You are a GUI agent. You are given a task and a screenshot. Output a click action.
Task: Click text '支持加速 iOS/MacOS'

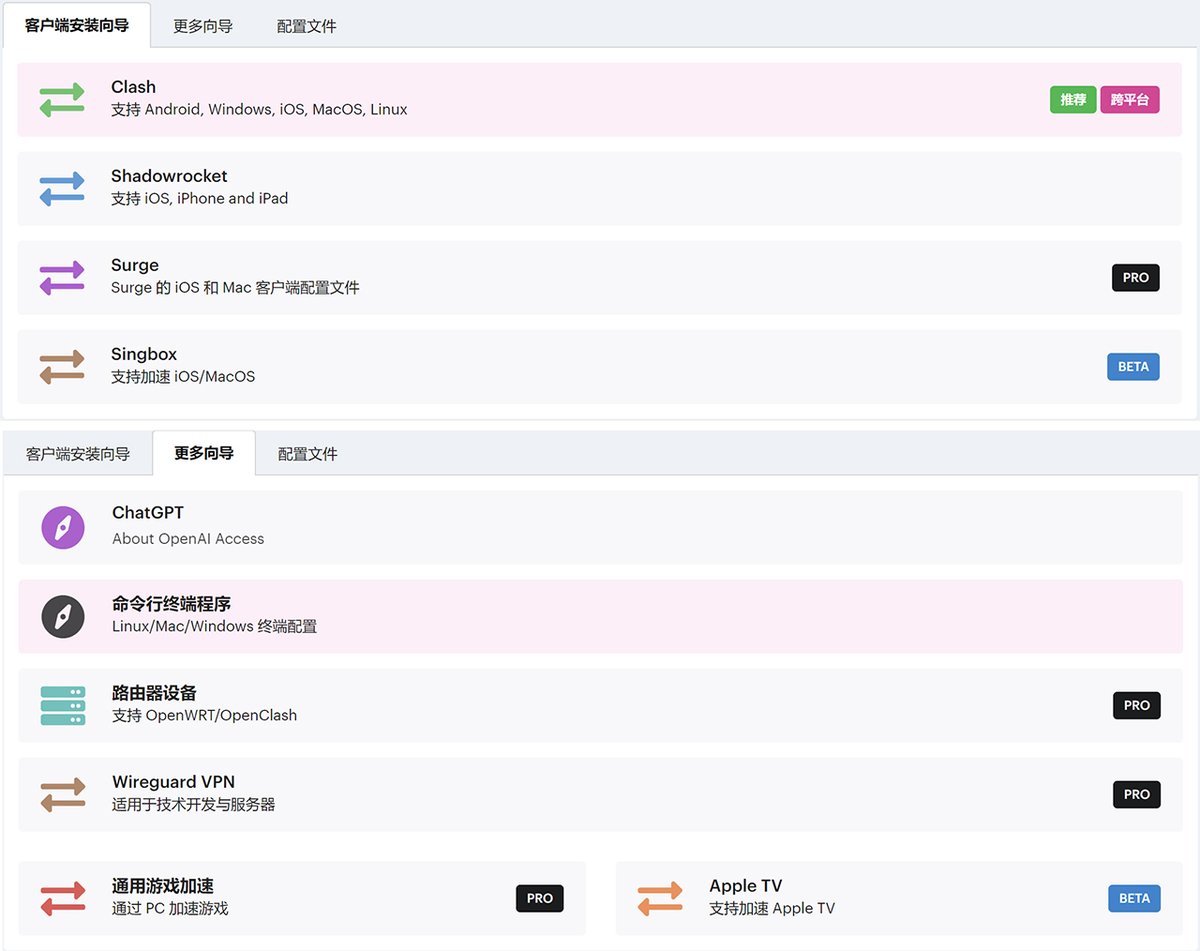click(x=183, y=376)
